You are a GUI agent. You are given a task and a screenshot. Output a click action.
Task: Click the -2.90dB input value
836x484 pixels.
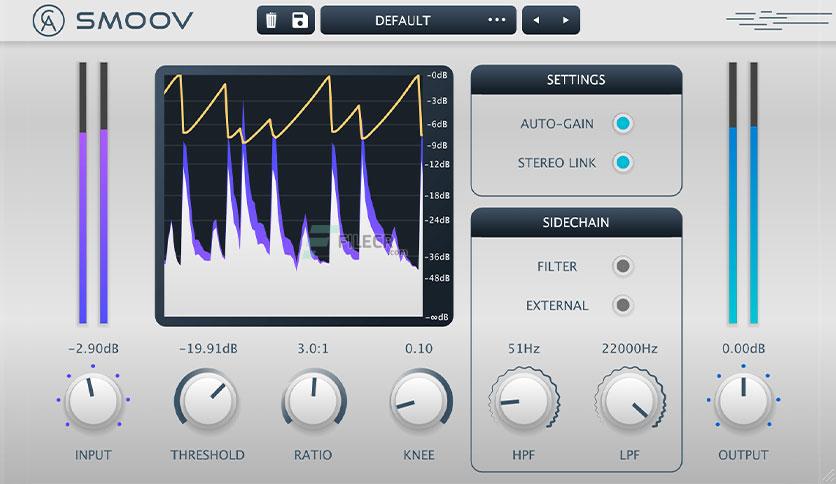(93, 349)
